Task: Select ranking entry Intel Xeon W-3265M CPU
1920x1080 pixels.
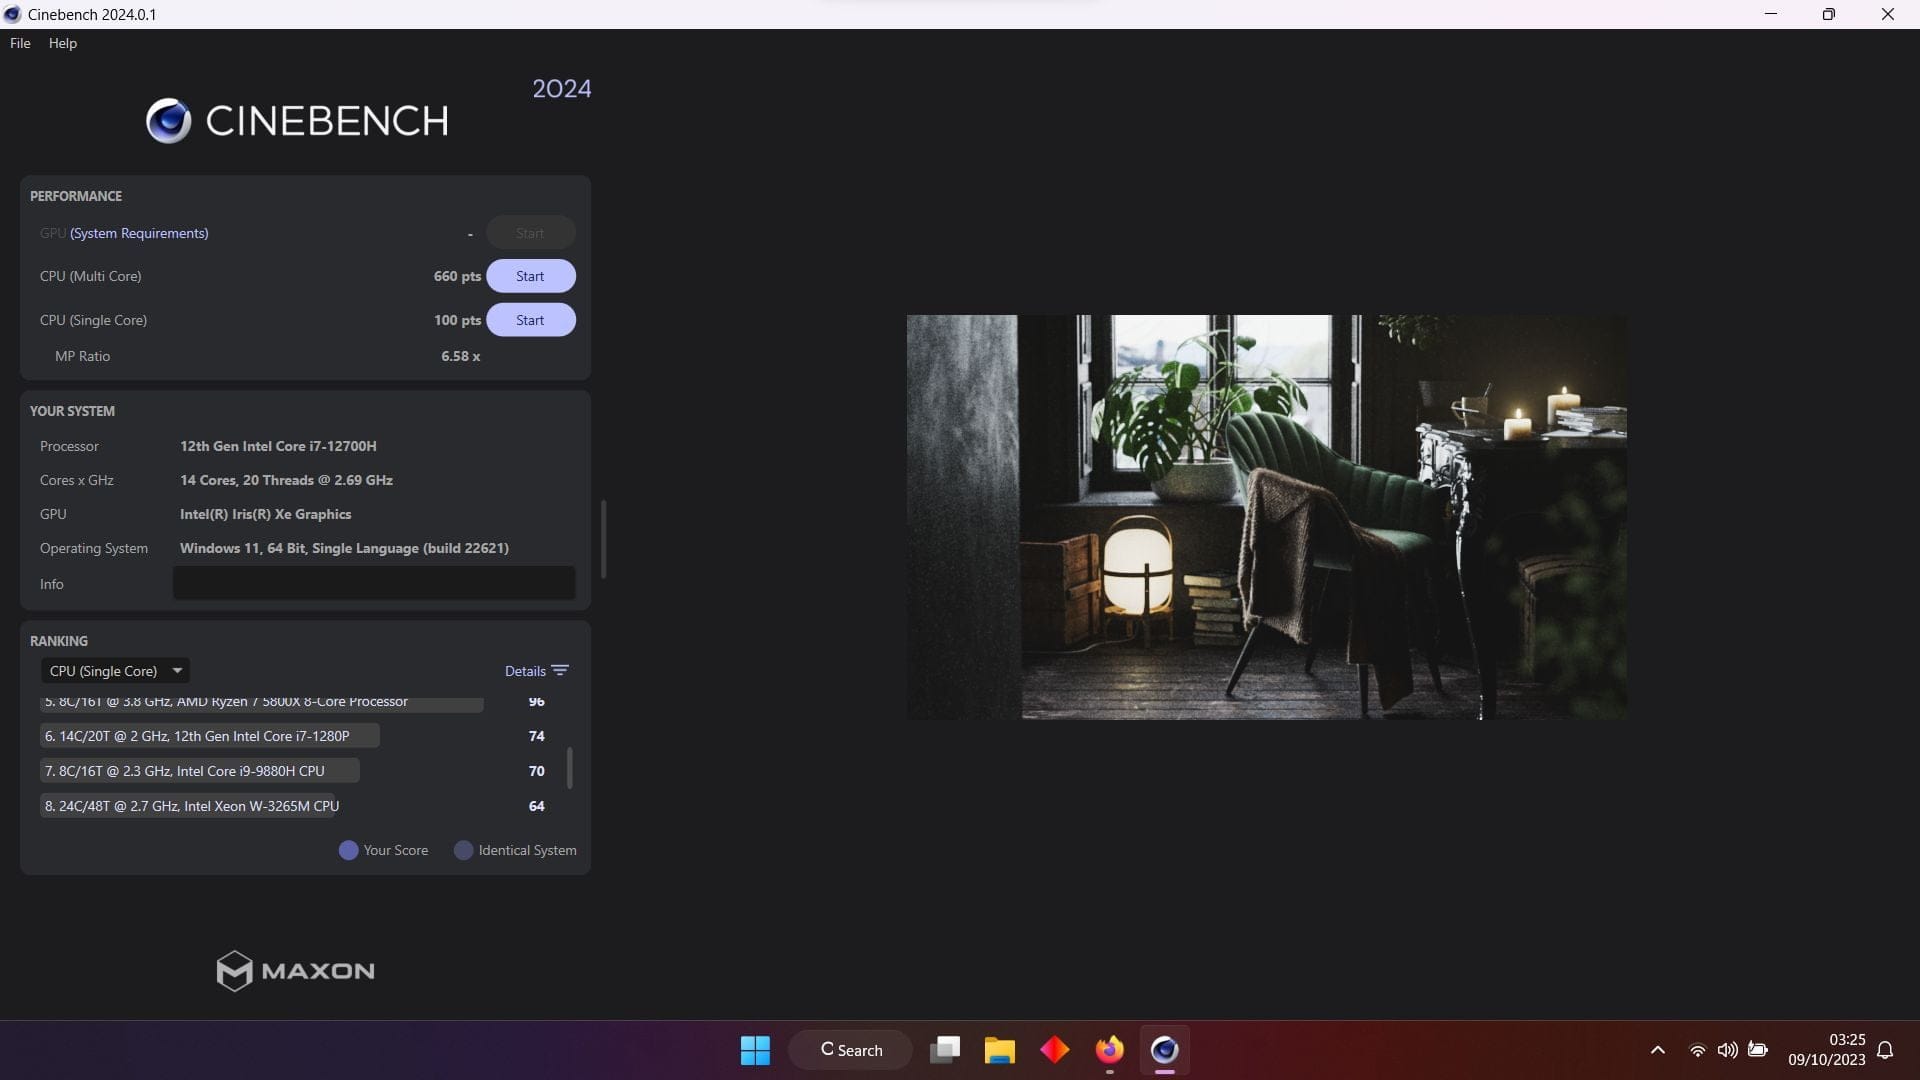Action: click(190, 806)
